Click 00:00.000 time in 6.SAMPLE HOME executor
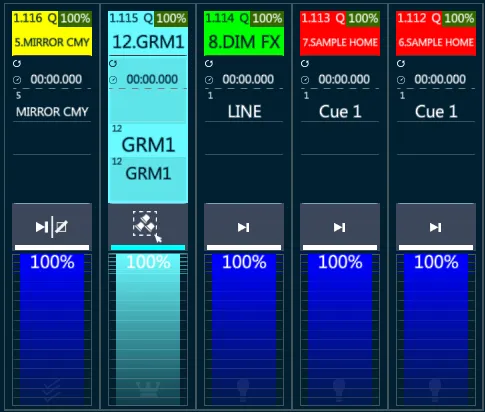The image size is (485, 412). tap(440, 79)
